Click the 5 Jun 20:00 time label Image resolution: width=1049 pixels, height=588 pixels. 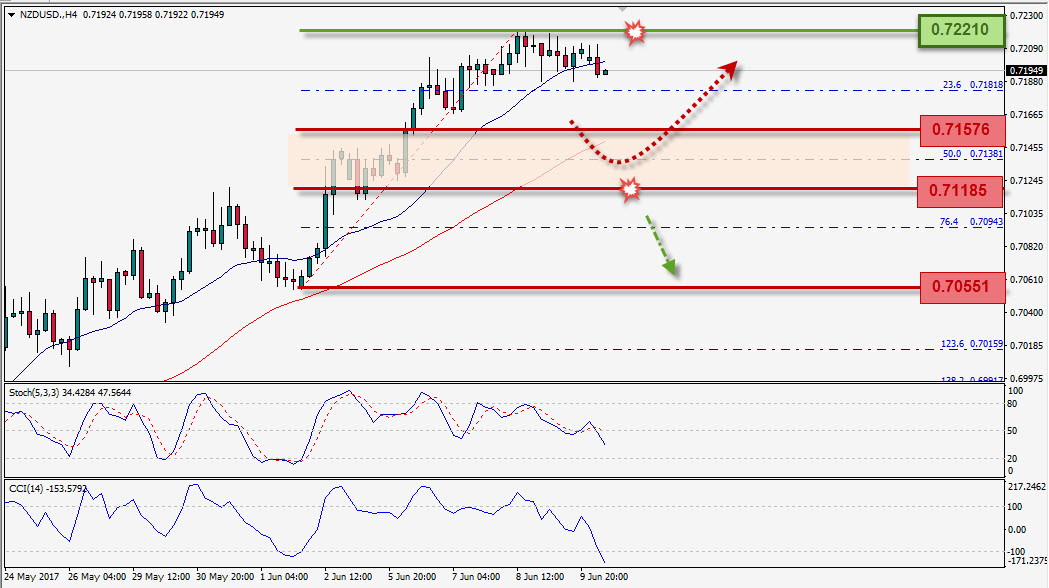(x=412, y=577)
